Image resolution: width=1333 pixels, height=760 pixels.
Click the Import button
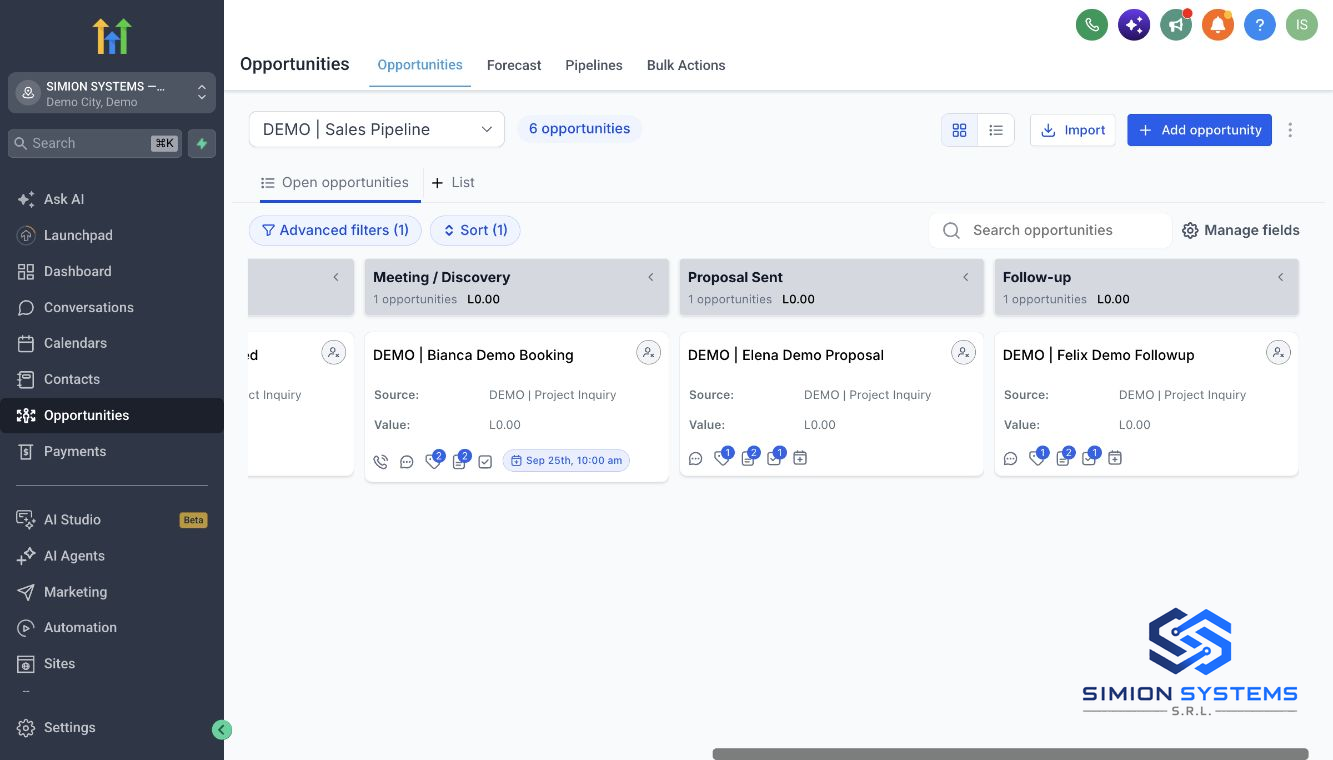pyautogui.click(x=1073, y=130)
